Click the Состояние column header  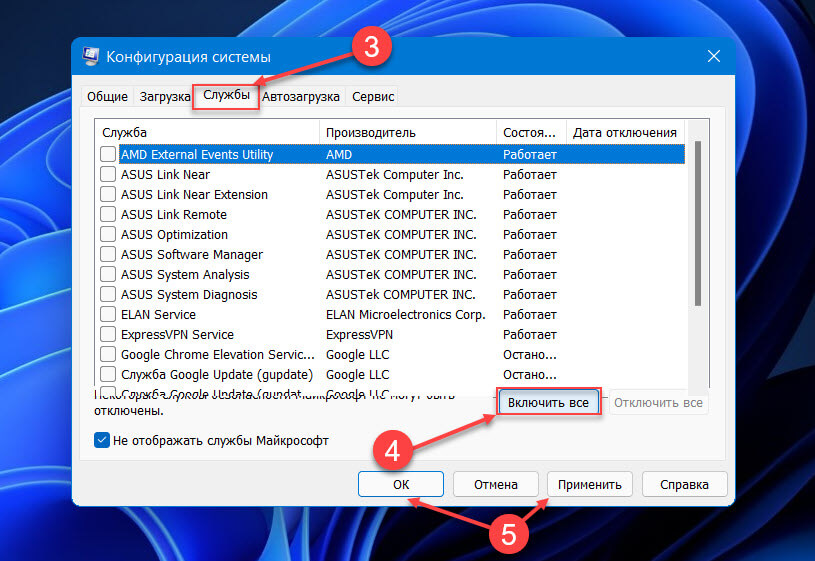click(531, 133)
